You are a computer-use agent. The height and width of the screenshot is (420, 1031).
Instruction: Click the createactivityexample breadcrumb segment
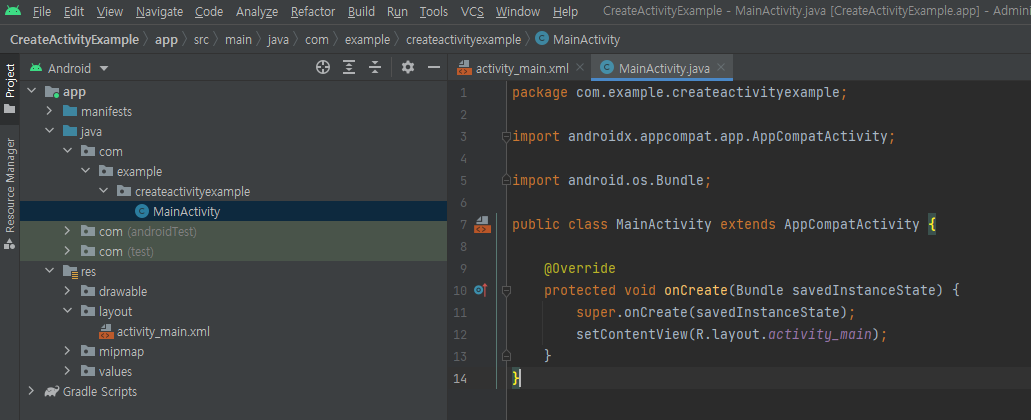464,39
